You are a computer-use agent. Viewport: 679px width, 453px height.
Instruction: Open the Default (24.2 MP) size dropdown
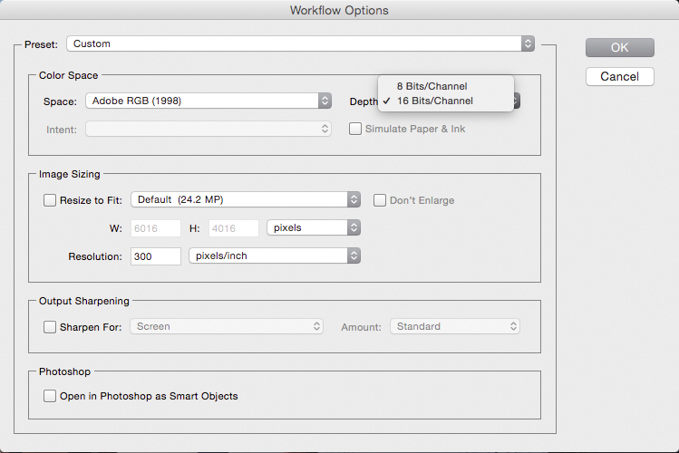coord(246,200)
